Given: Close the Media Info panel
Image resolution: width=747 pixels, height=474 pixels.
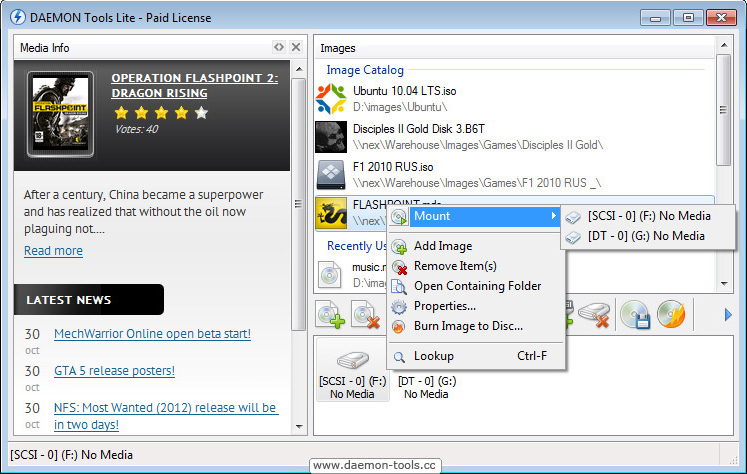Looking at the screenshot, I should [296, 47].
